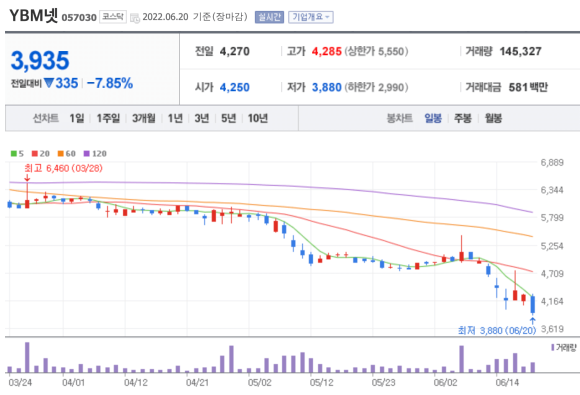Click the 6,889 price axis label
The height and width of the screenshot is (395, 580).
point(552,162)
